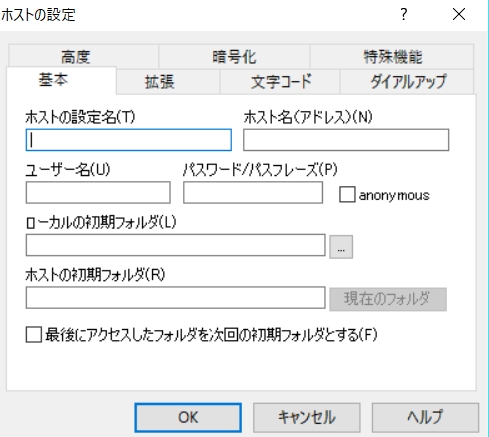
Task: Select the 特殊機能 tab
Action: coord(392,57)
